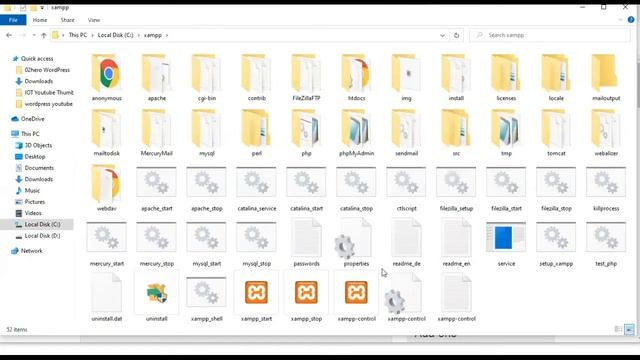
Task: Open the Home ribbon tab
Action: pos(40,20)
